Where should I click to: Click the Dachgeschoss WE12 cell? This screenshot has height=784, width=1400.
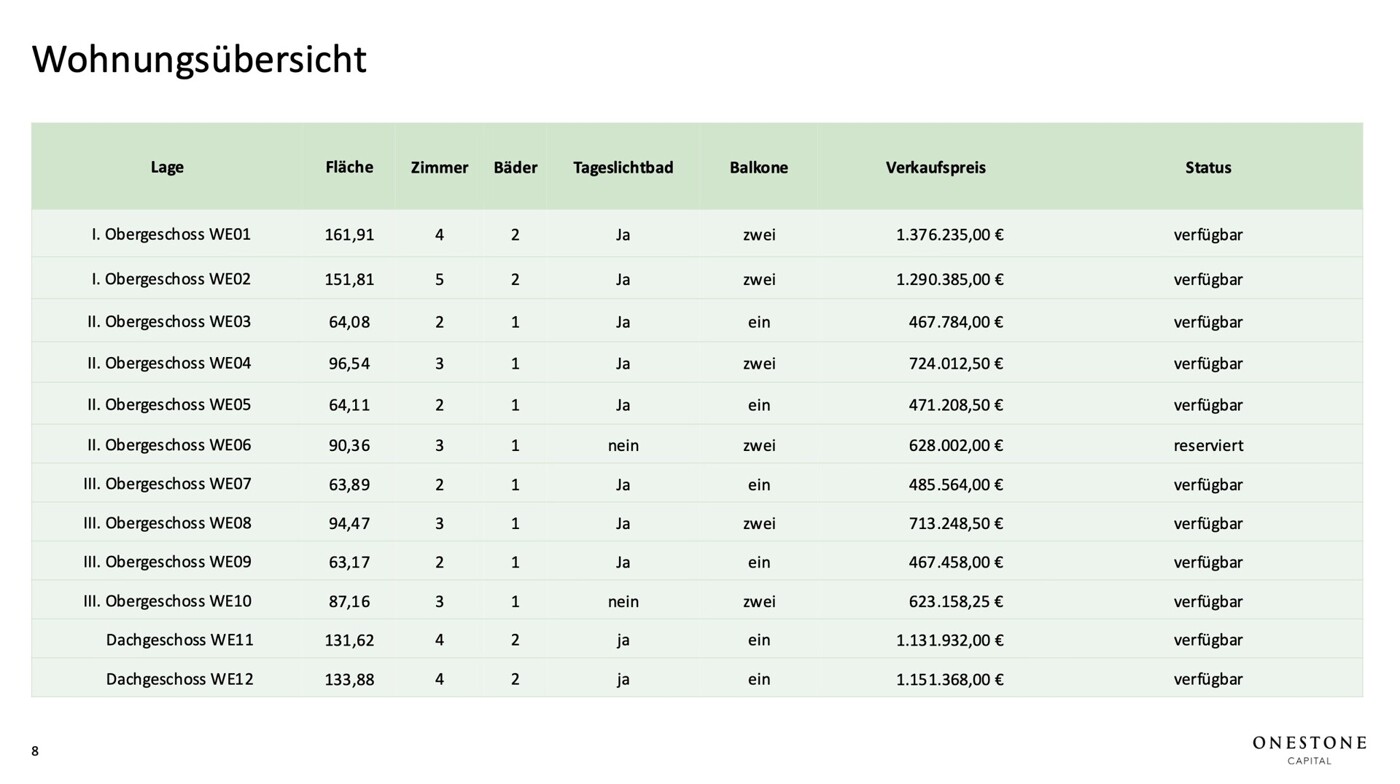pyautogui.click(x=180, y=679)
